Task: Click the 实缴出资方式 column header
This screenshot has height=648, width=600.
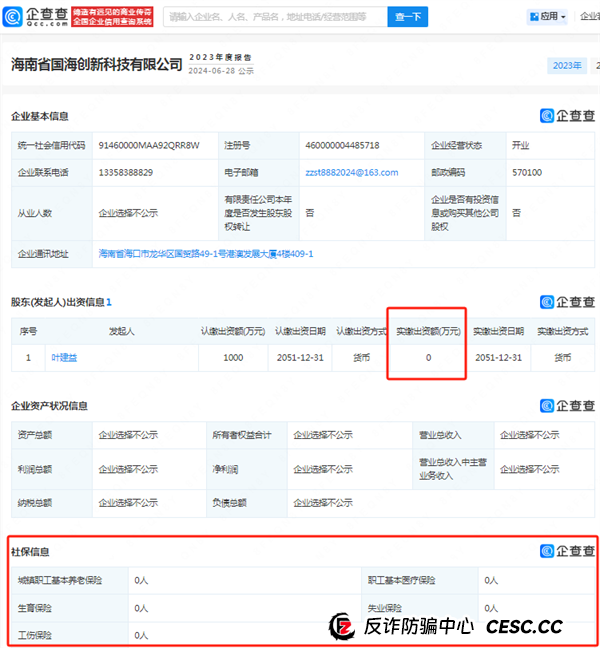Action: [563, 331]
